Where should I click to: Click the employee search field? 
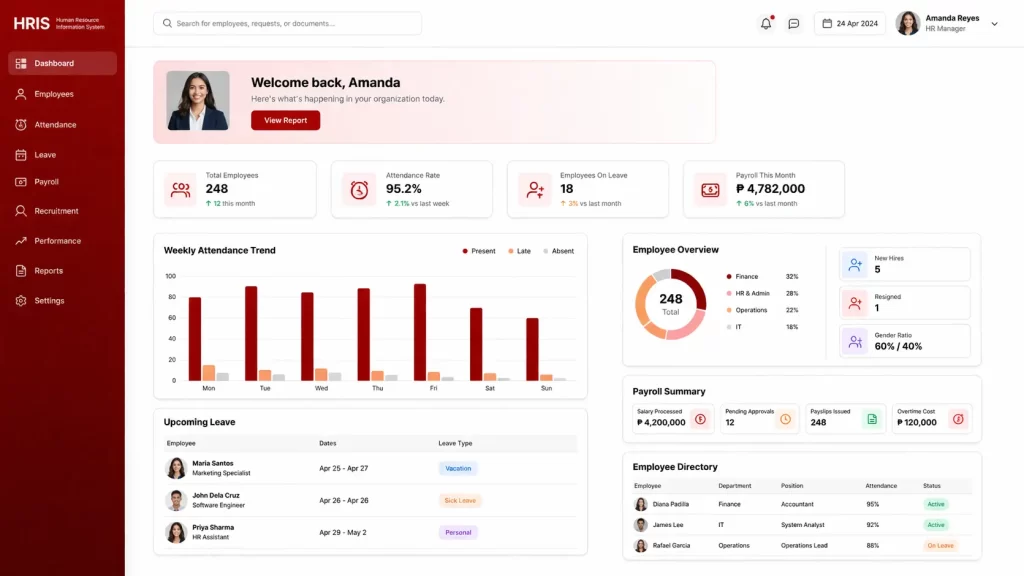286,22
